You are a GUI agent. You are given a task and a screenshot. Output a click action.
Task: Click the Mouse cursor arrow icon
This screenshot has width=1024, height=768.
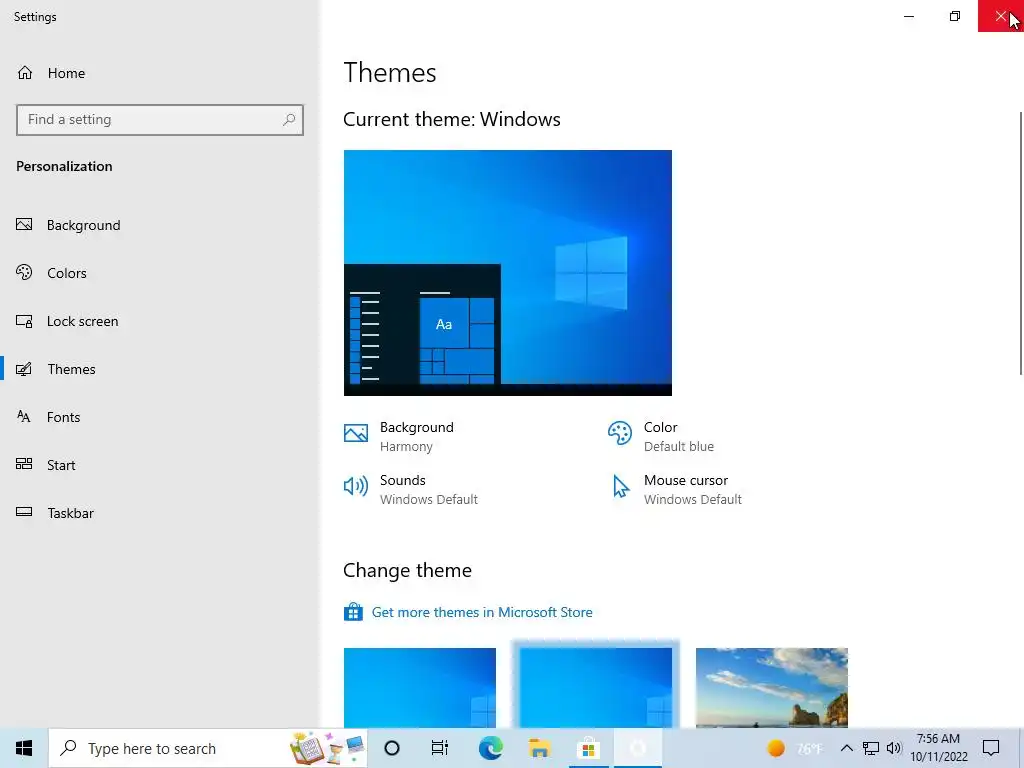620,487
